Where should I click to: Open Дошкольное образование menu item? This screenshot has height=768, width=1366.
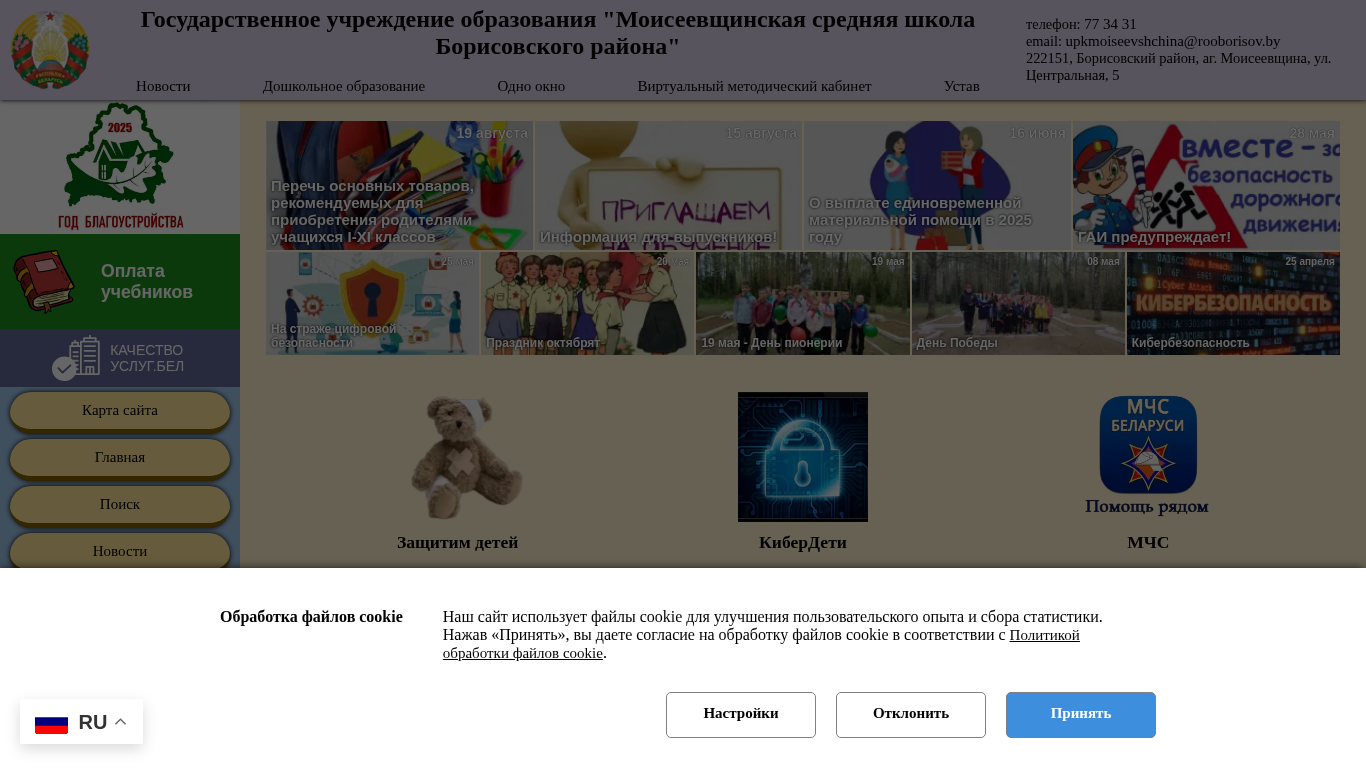tap(344, 86)
